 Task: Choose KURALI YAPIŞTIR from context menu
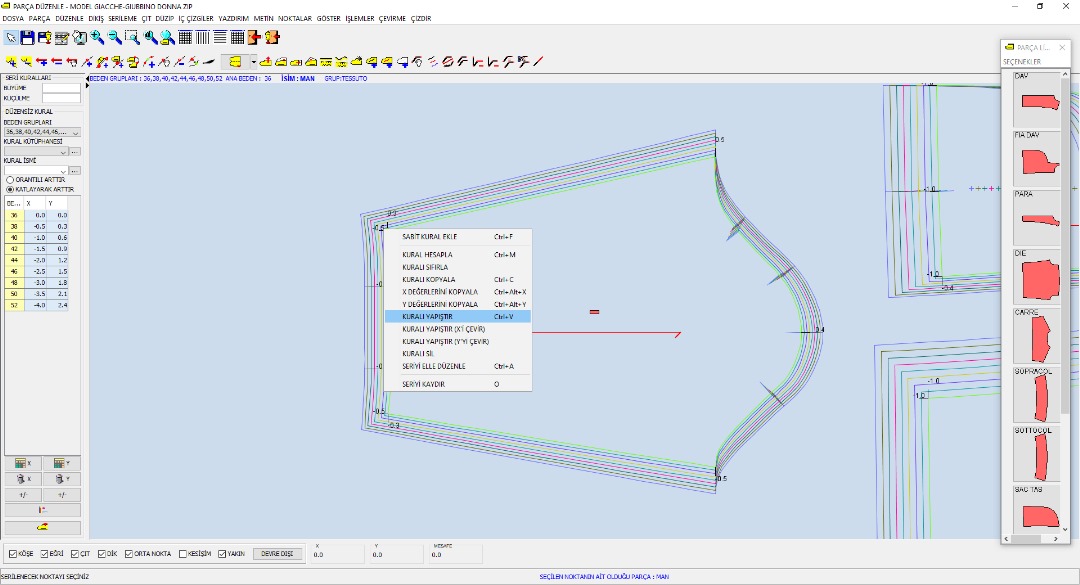[457, 316]
